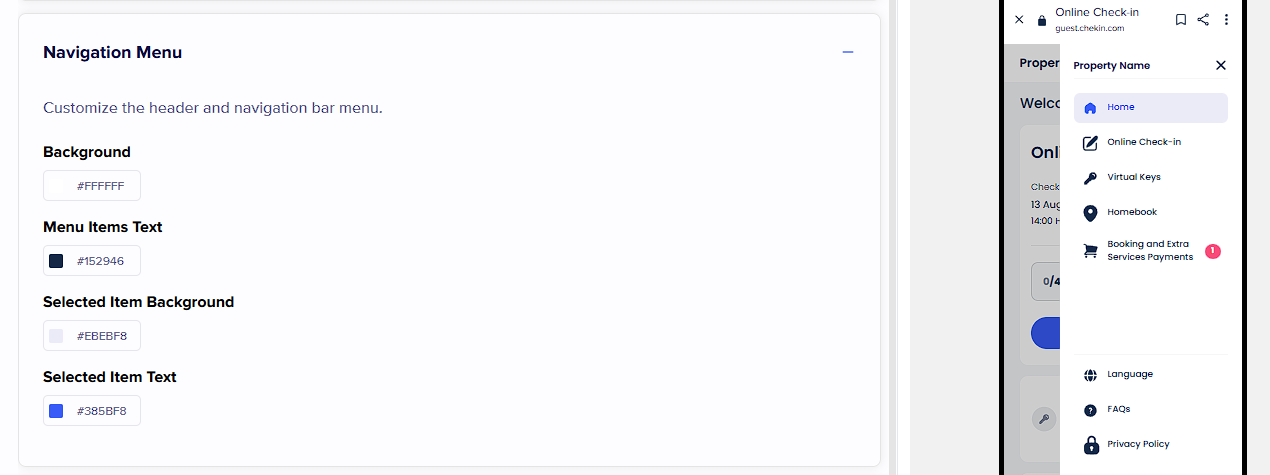Open the browser three-dot menu
The image size is (1270, 475).
[x=1226, y=19]
